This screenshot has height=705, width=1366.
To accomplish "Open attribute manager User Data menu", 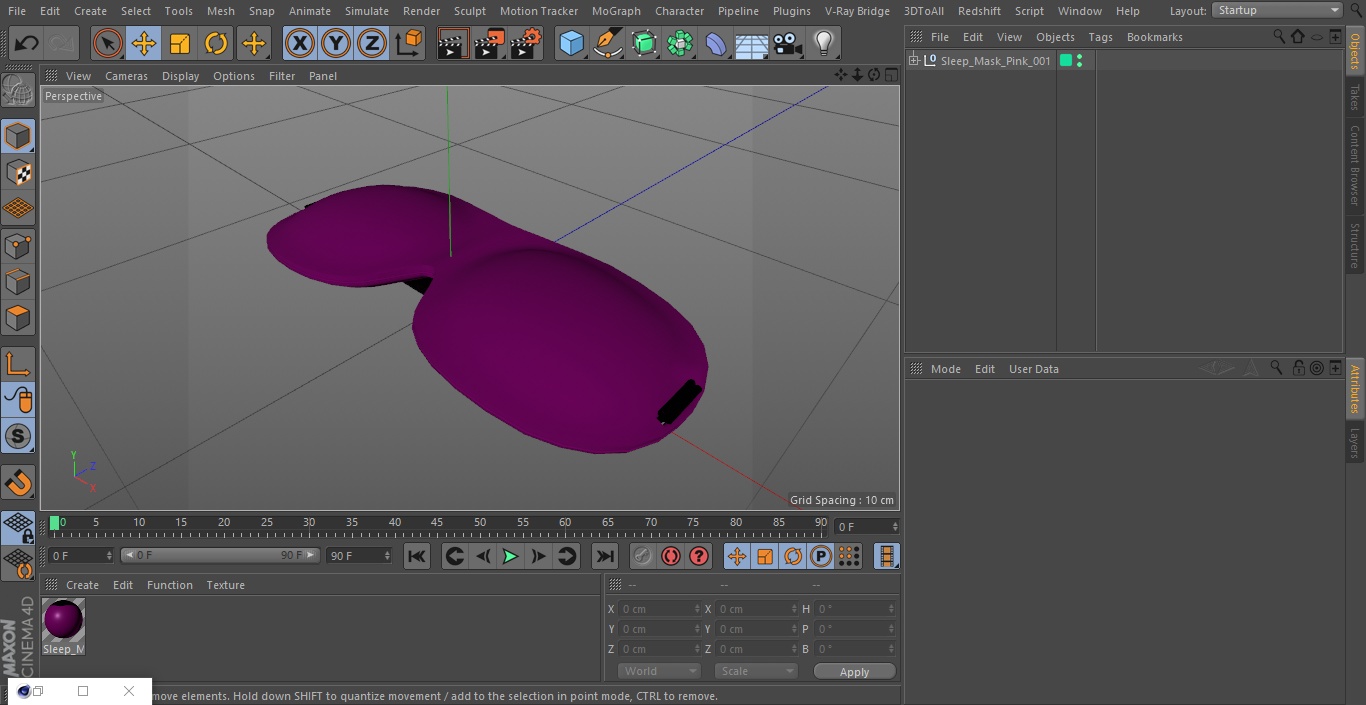I will coord(1033,369).
